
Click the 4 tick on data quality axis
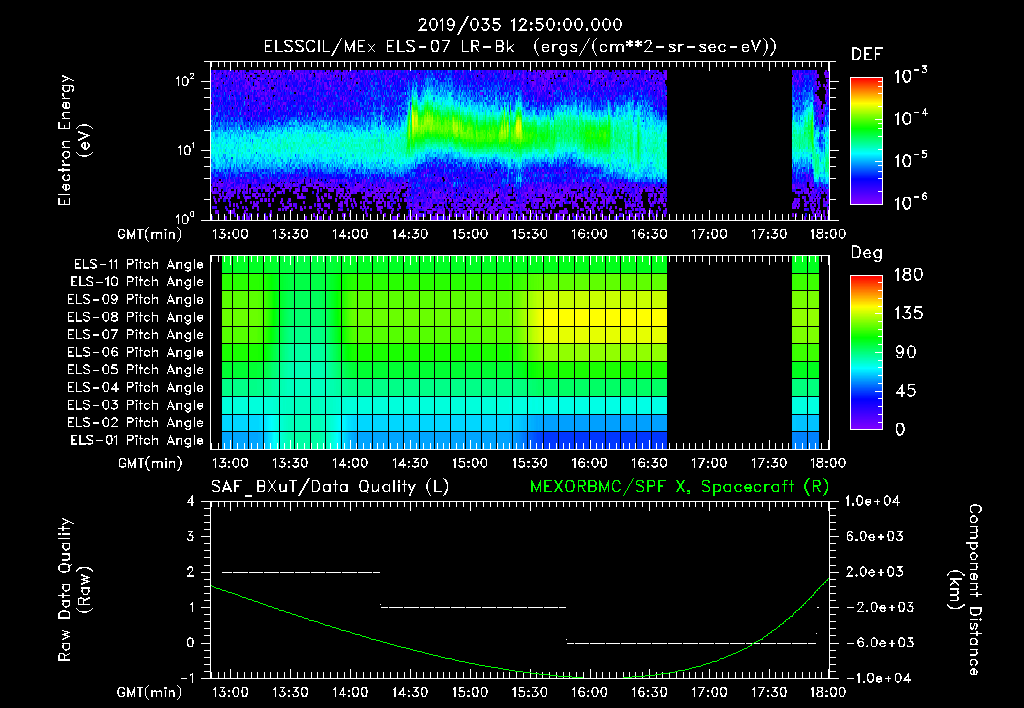tap(191, 501)
